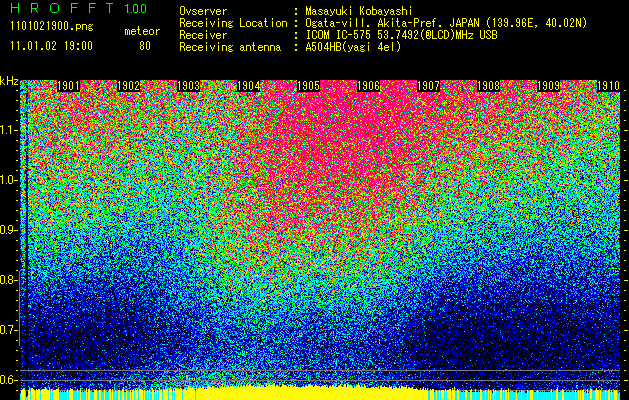Click the Receiver label
The height and width of the screenshot is (400, 629).
(203, 35)
